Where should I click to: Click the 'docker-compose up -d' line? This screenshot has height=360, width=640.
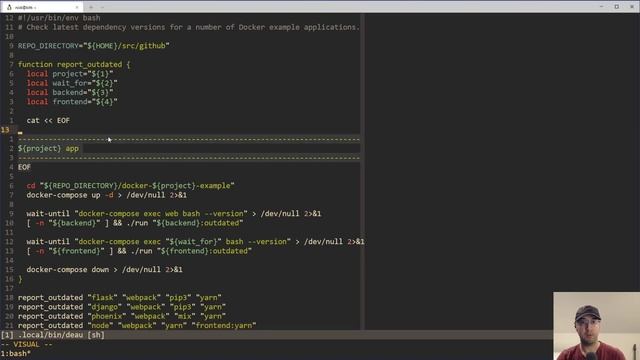pos(107,195)
